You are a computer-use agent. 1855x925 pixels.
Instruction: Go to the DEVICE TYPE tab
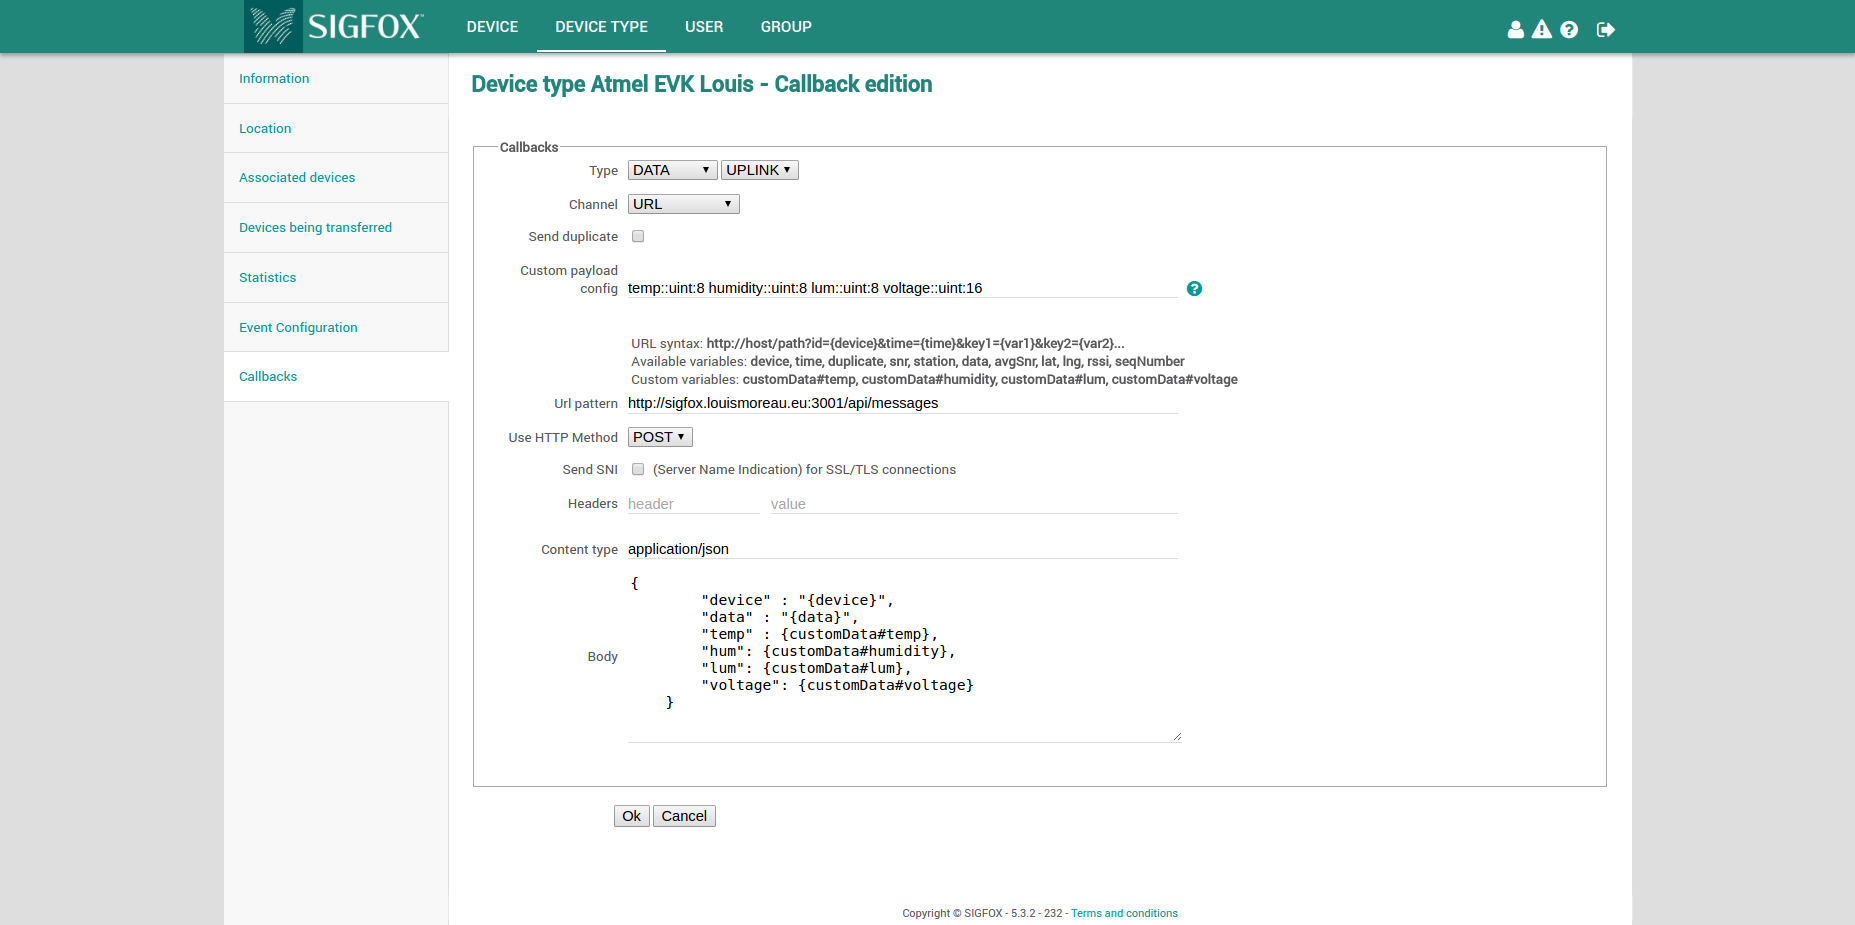pyautogui.click(x=601, y=27)
